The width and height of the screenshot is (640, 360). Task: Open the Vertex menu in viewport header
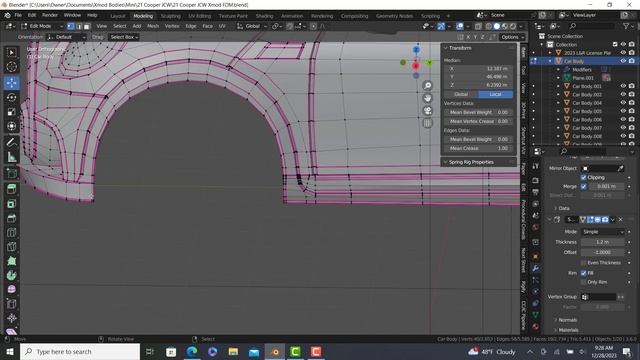coord(172,26)
